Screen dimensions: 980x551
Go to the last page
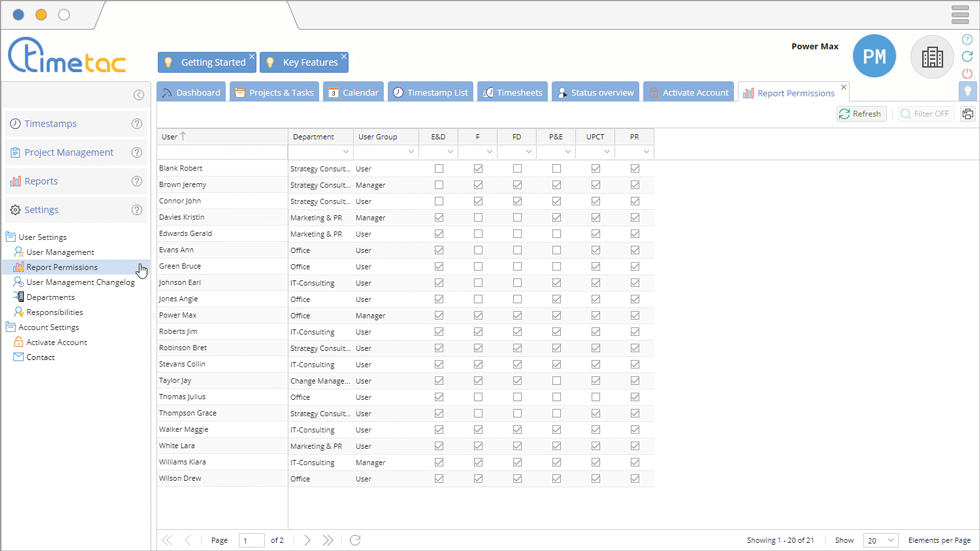tap(328, 540)
